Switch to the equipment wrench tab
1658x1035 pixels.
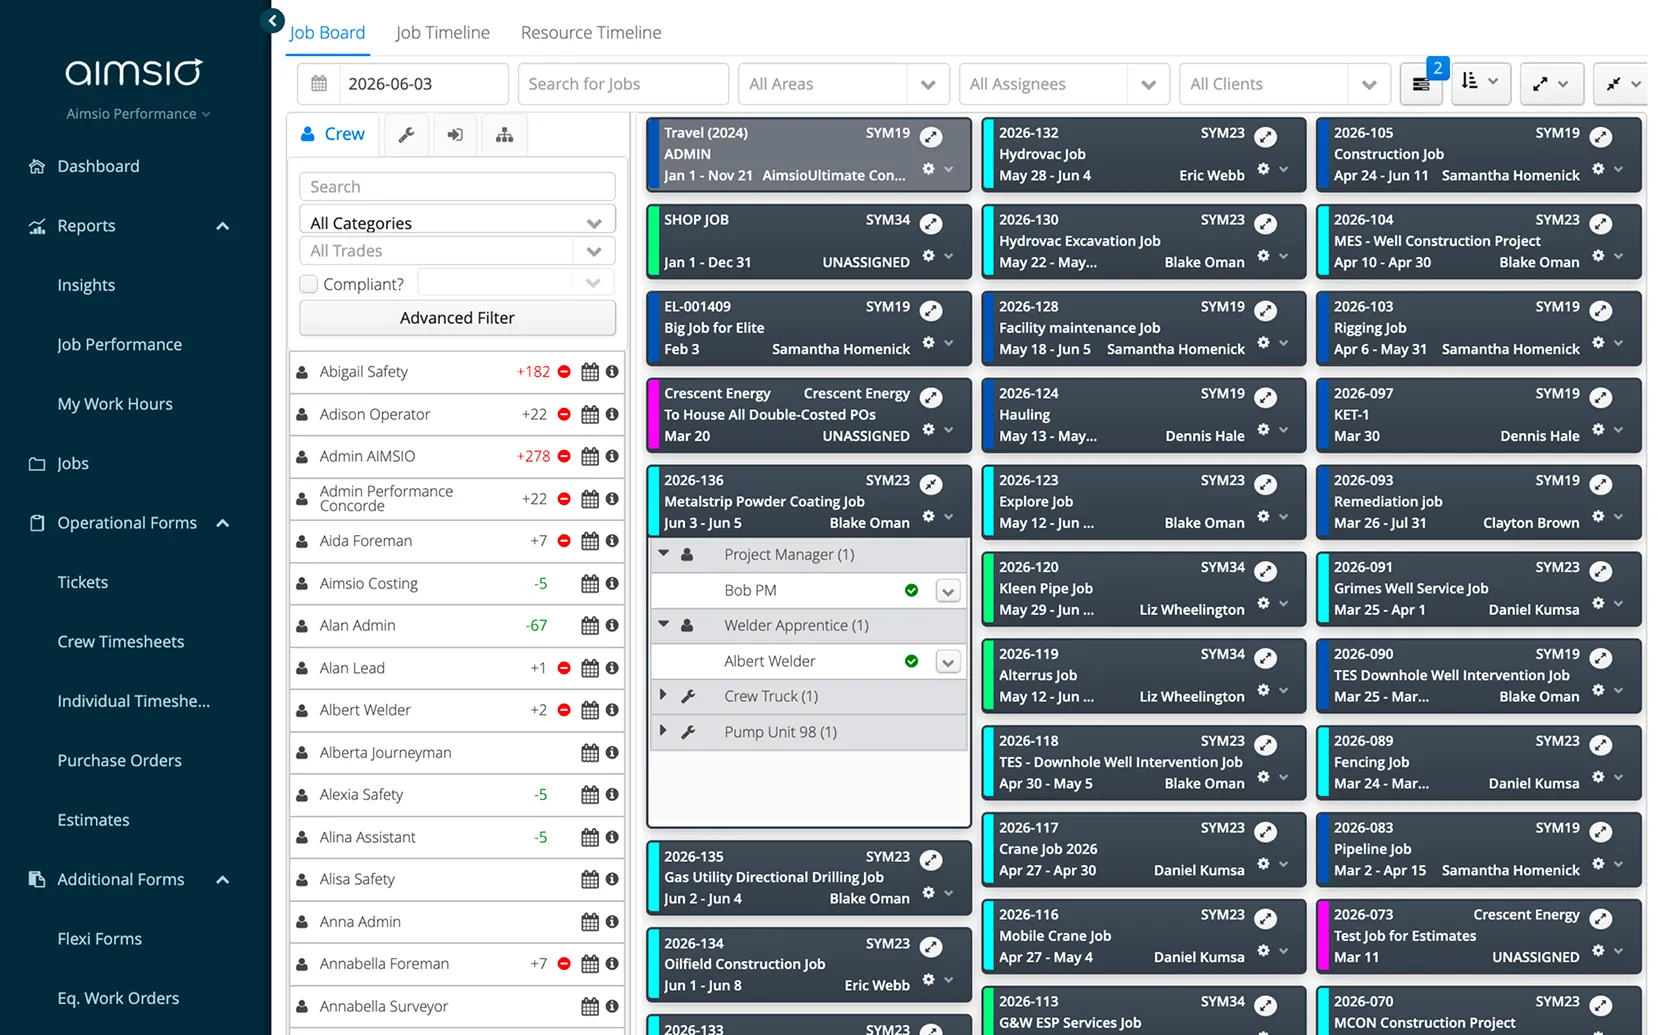point(406,135)
